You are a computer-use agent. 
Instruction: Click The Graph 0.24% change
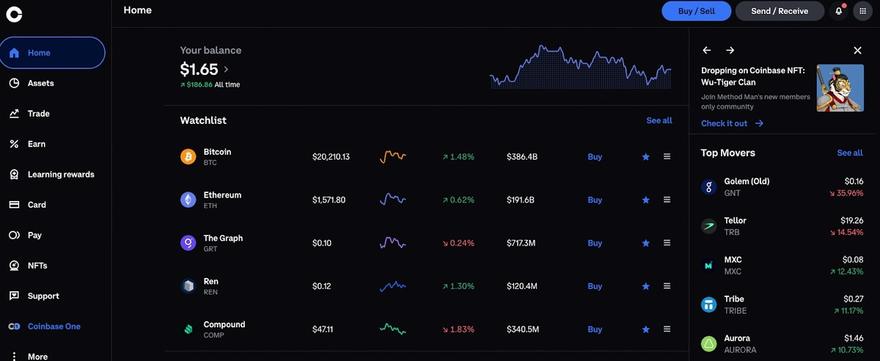(459, 243)
